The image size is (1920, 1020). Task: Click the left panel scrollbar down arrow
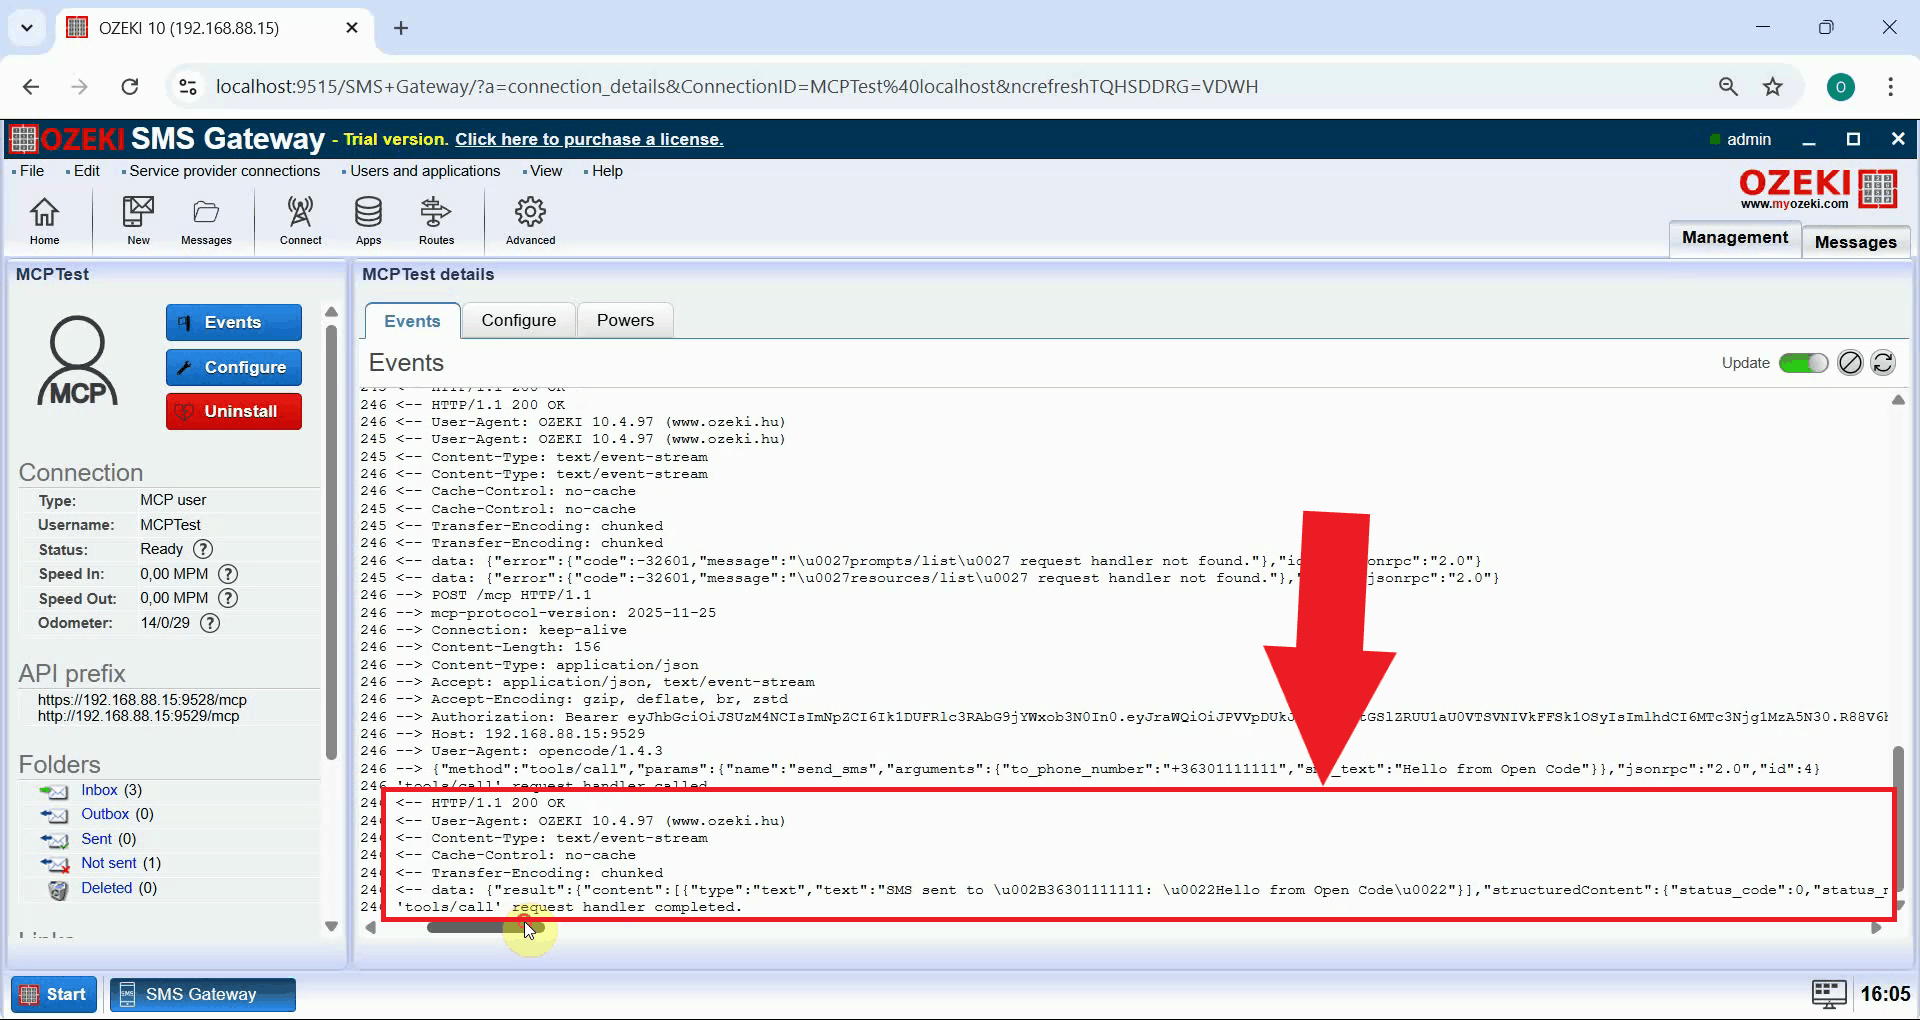332,927
